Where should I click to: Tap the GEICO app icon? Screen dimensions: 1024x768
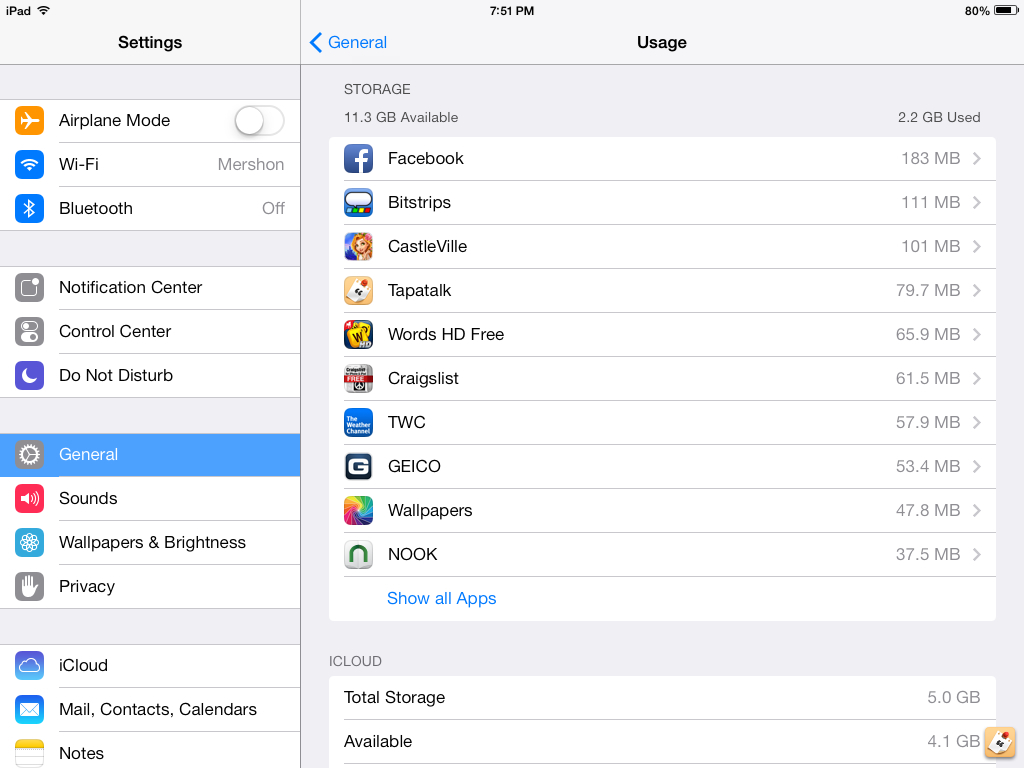359,466
